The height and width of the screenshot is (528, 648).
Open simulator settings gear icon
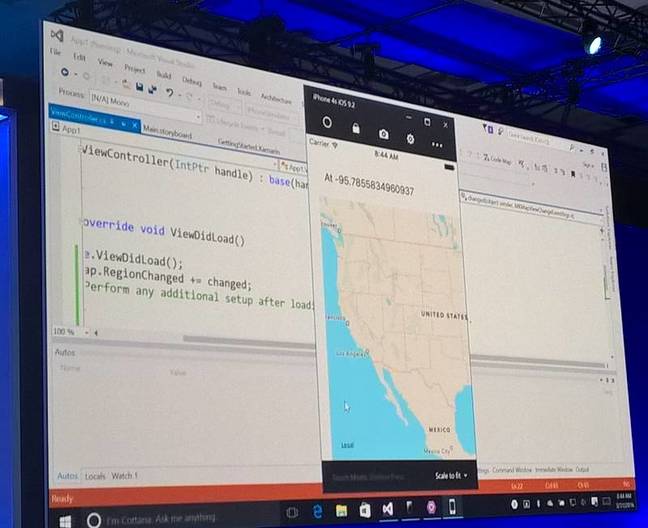point(410,139)
